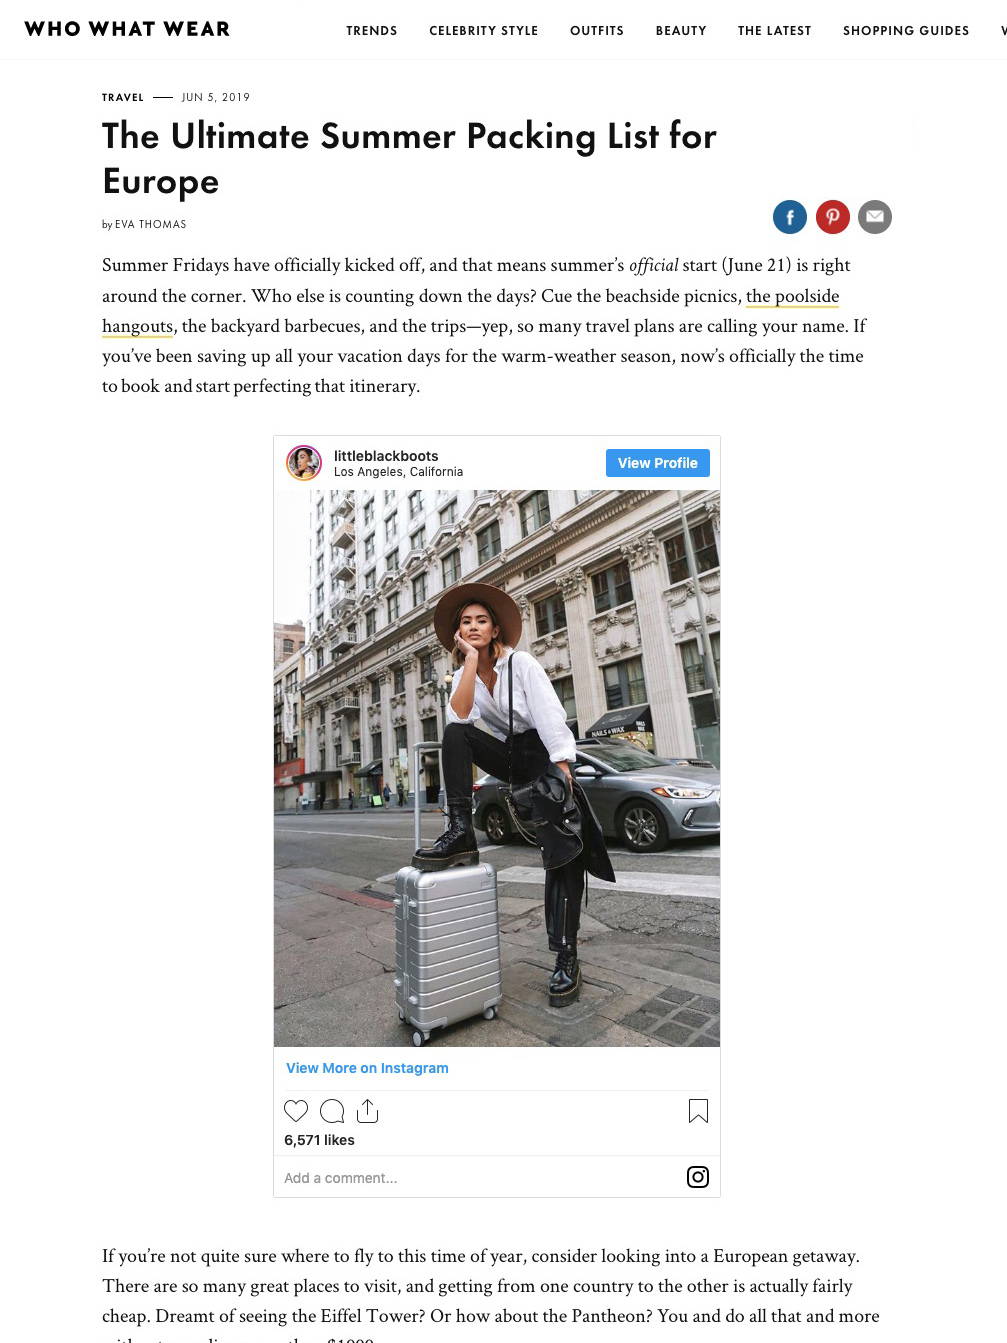Navigate to Outfits section
Image resolution: width=1007 pixels, height=1343 pixels.
click(597, 31)
